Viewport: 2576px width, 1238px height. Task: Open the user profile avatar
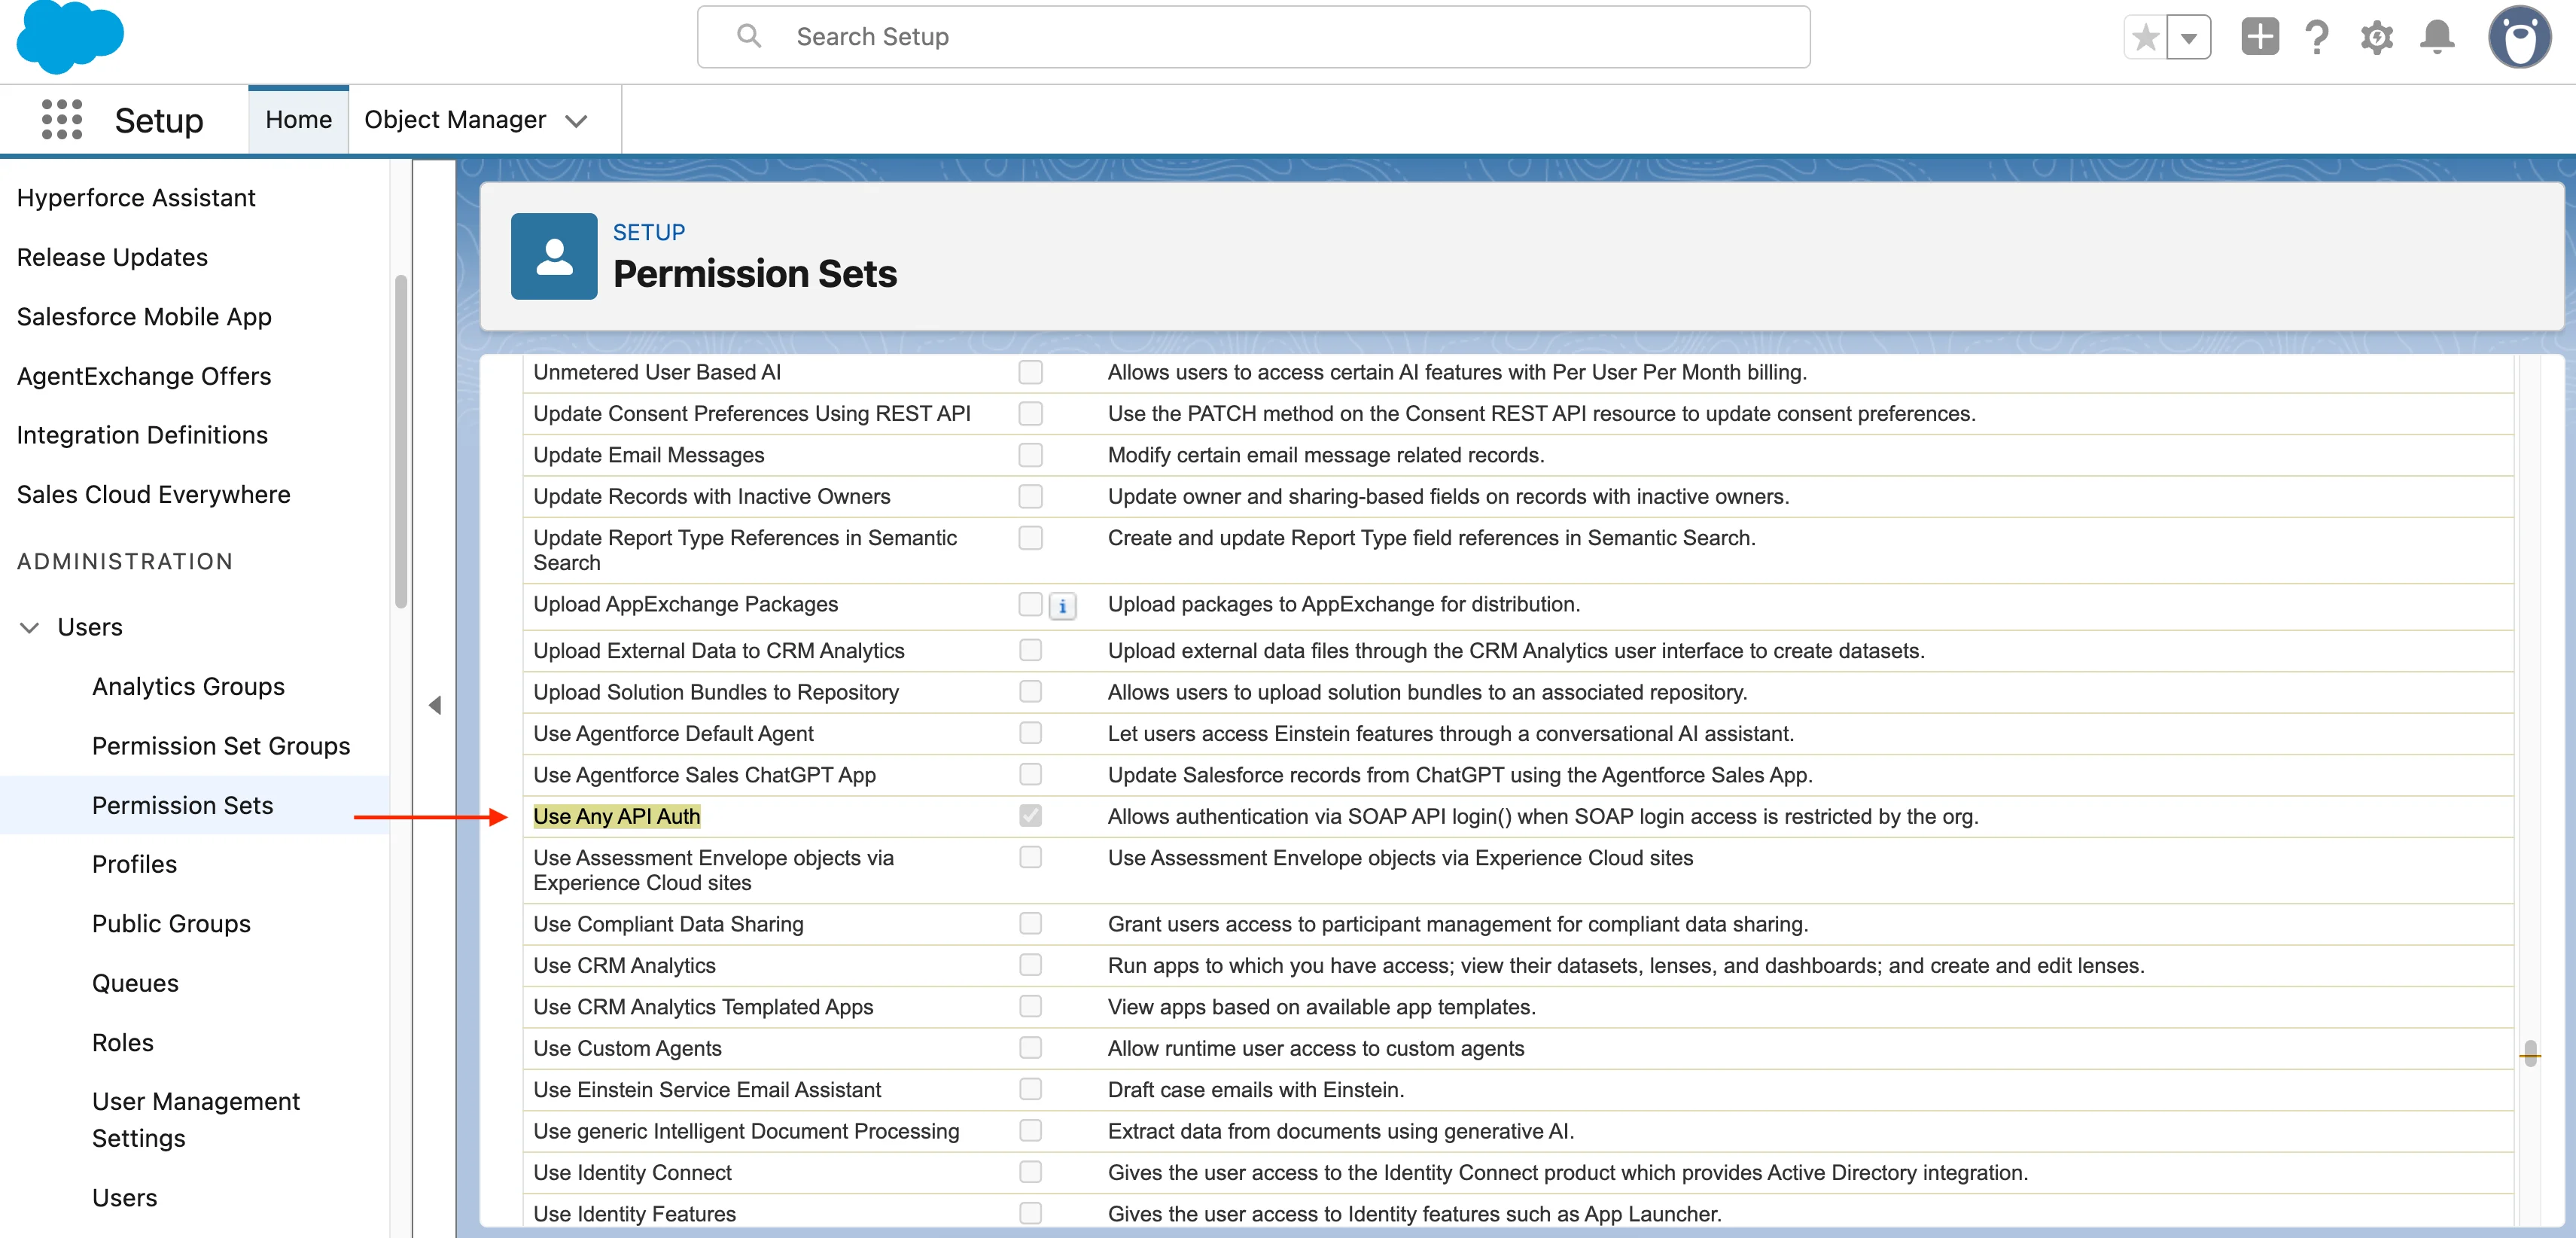[x=2519, y=38]
